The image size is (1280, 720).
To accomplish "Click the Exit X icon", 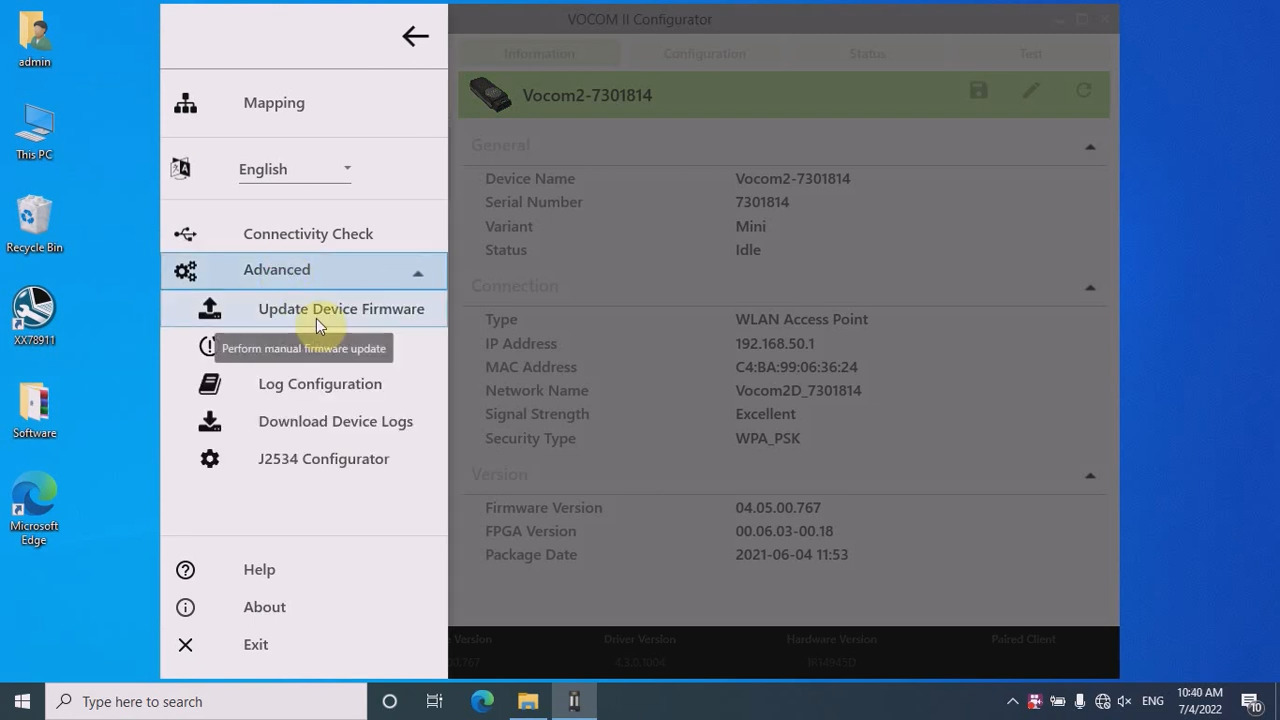I will pos(185,645).
